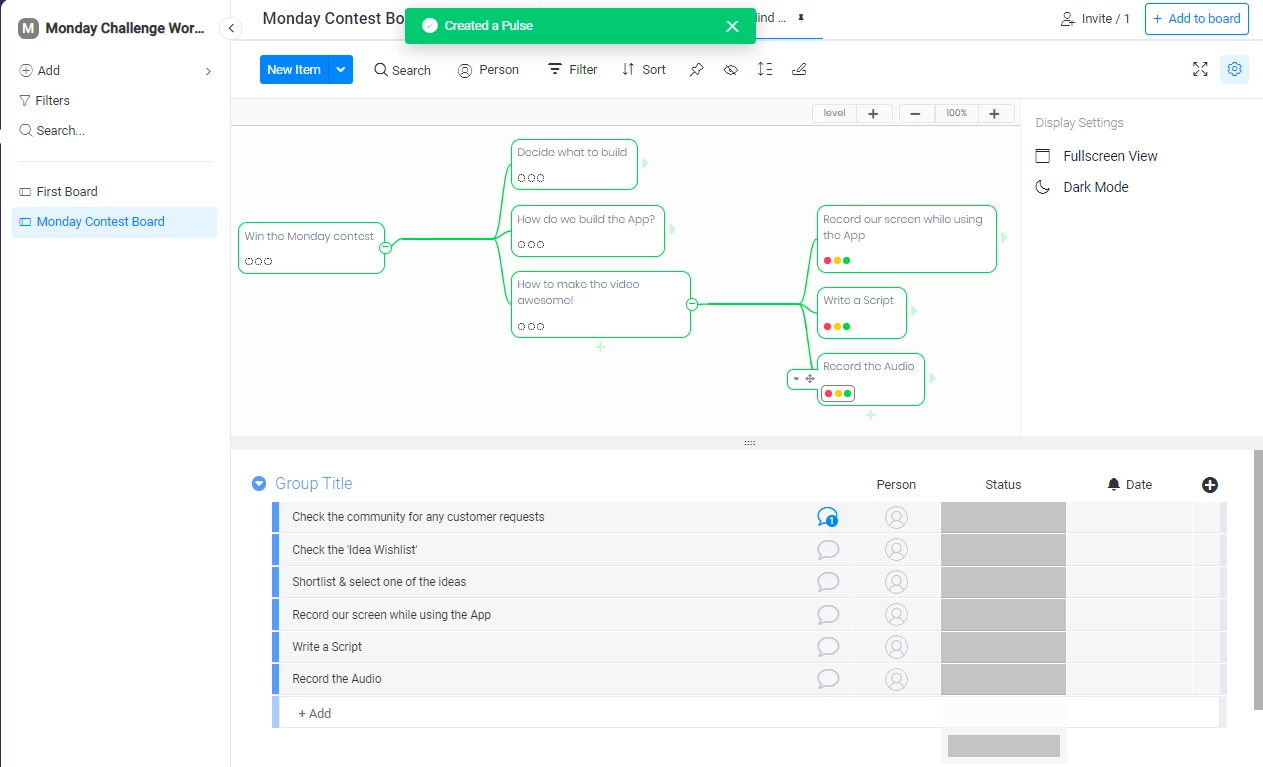Open the row height icon
The image size is (1263, 767).
(765, 69)
